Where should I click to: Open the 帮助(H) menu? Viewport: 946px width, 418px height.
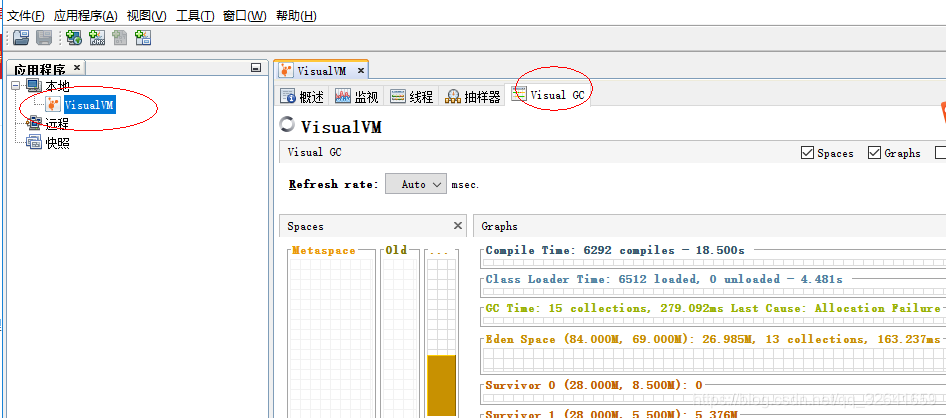click(x=296, y=16)
